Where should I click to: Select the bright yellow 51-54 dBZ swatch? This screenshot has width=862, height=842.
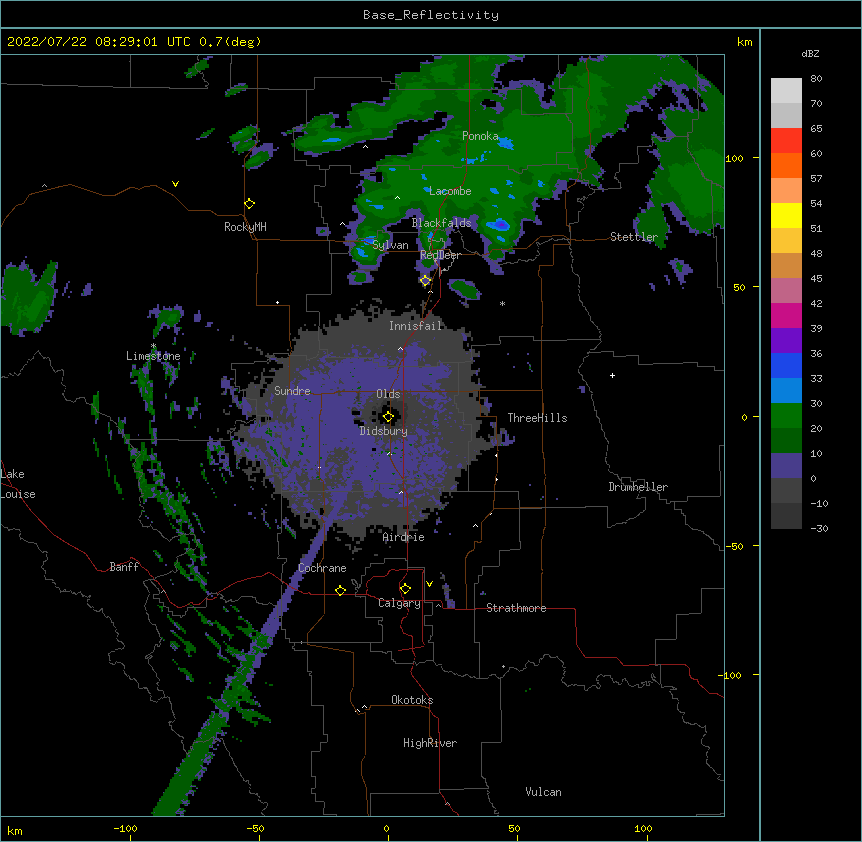coord(786,215)
